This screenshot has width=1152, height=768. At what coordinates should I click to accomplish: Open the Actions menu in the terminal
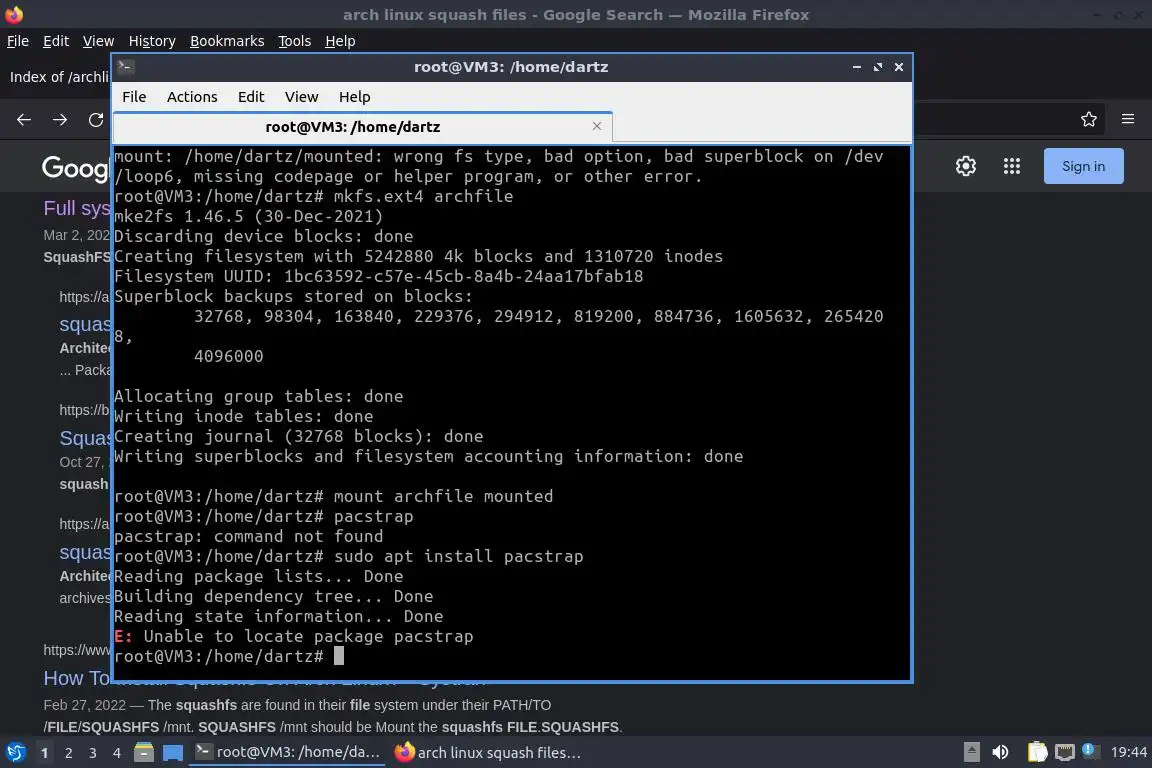pos(192,97)
